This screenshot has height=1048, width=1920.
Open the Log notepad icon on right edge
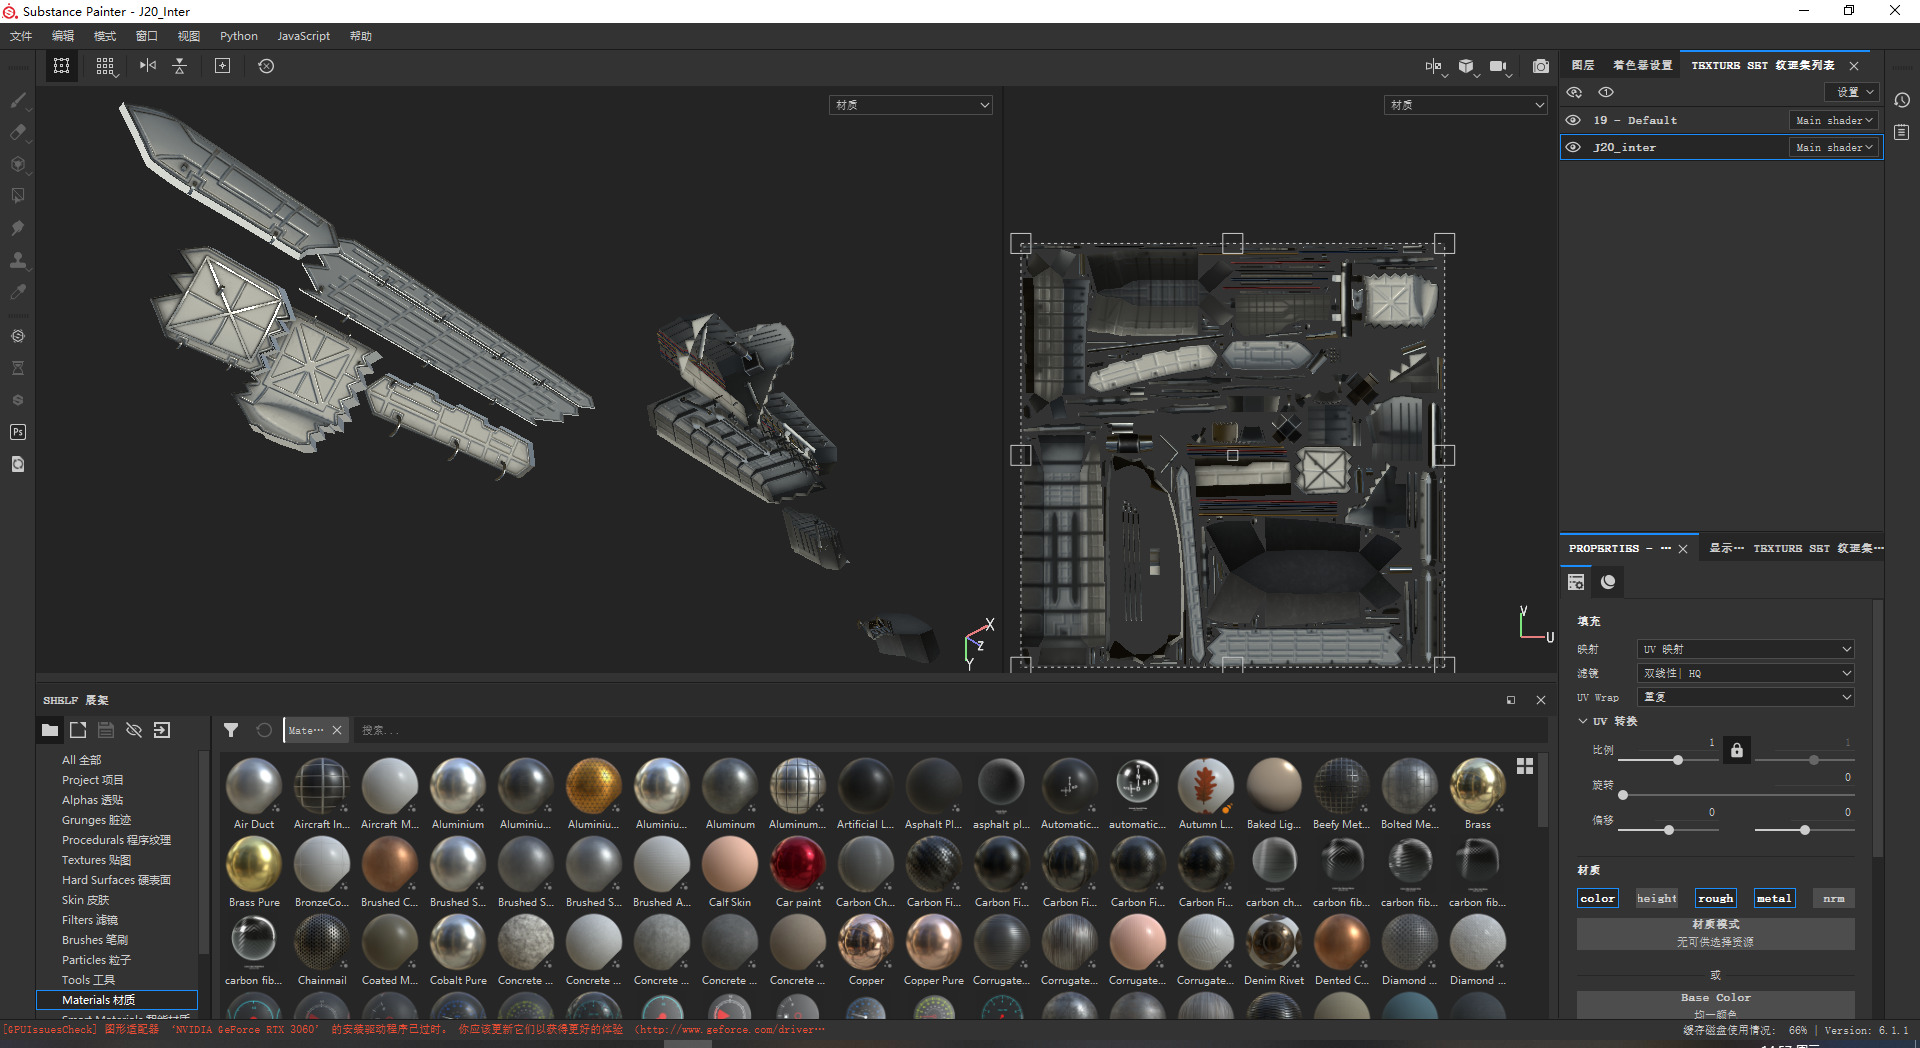(1902, 132)
